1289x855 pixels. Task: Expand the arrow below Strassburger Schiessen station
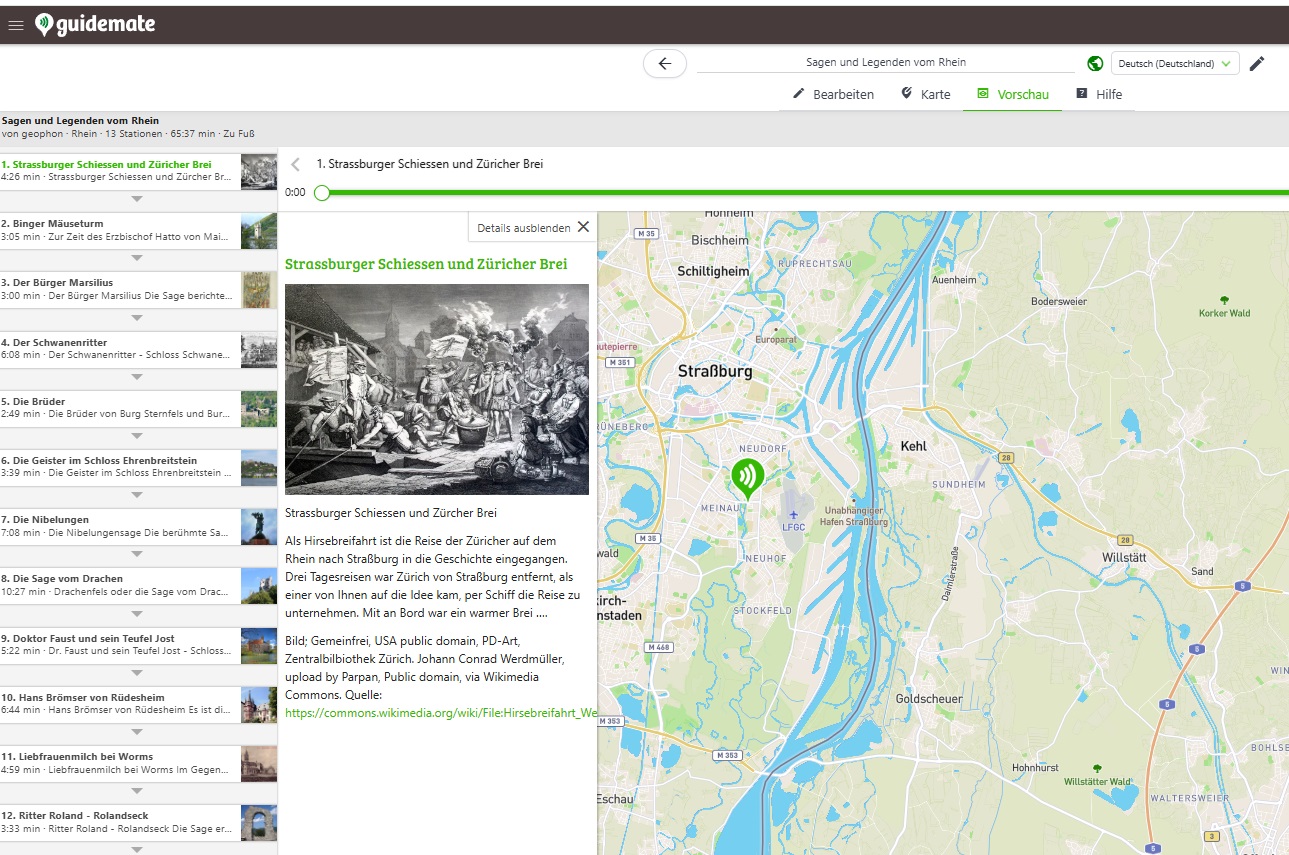(x=138, y=199)
